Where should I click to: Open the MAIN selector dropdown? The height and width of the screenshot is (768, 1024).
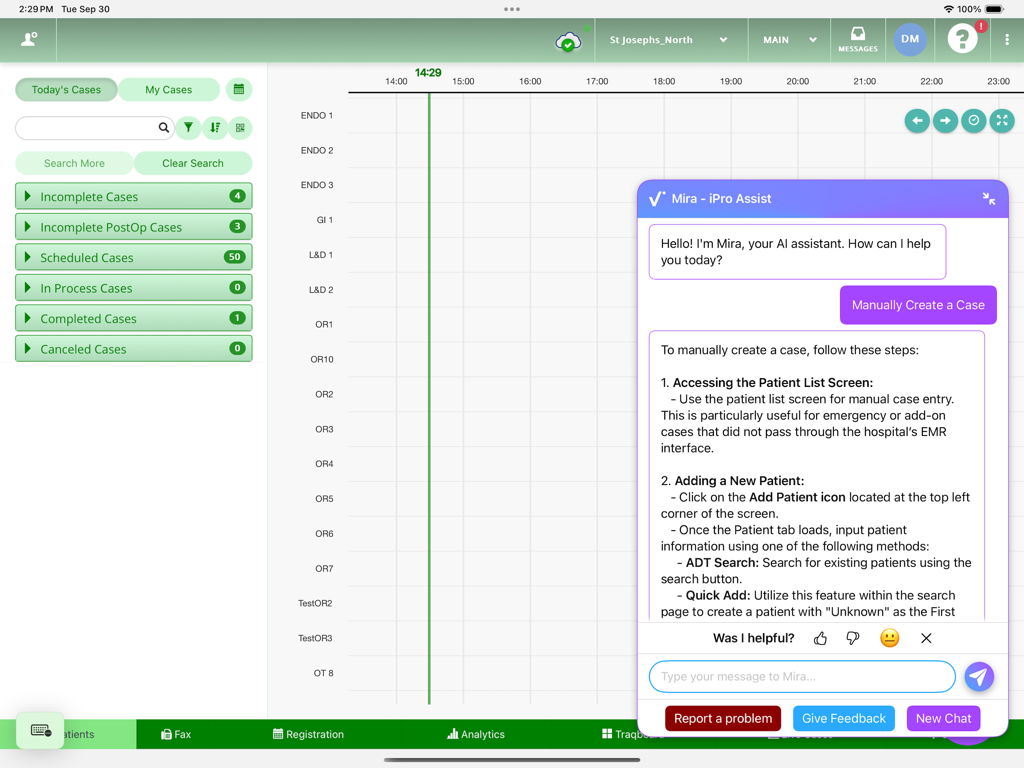pos(789,39)
